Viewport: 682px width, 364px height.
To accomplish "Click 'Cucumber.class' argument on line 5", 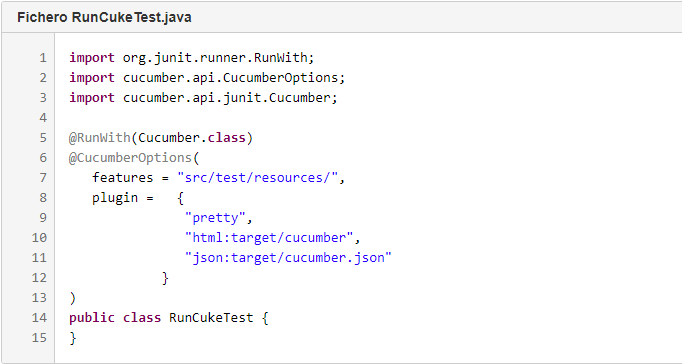I will (x=191, y=137).
